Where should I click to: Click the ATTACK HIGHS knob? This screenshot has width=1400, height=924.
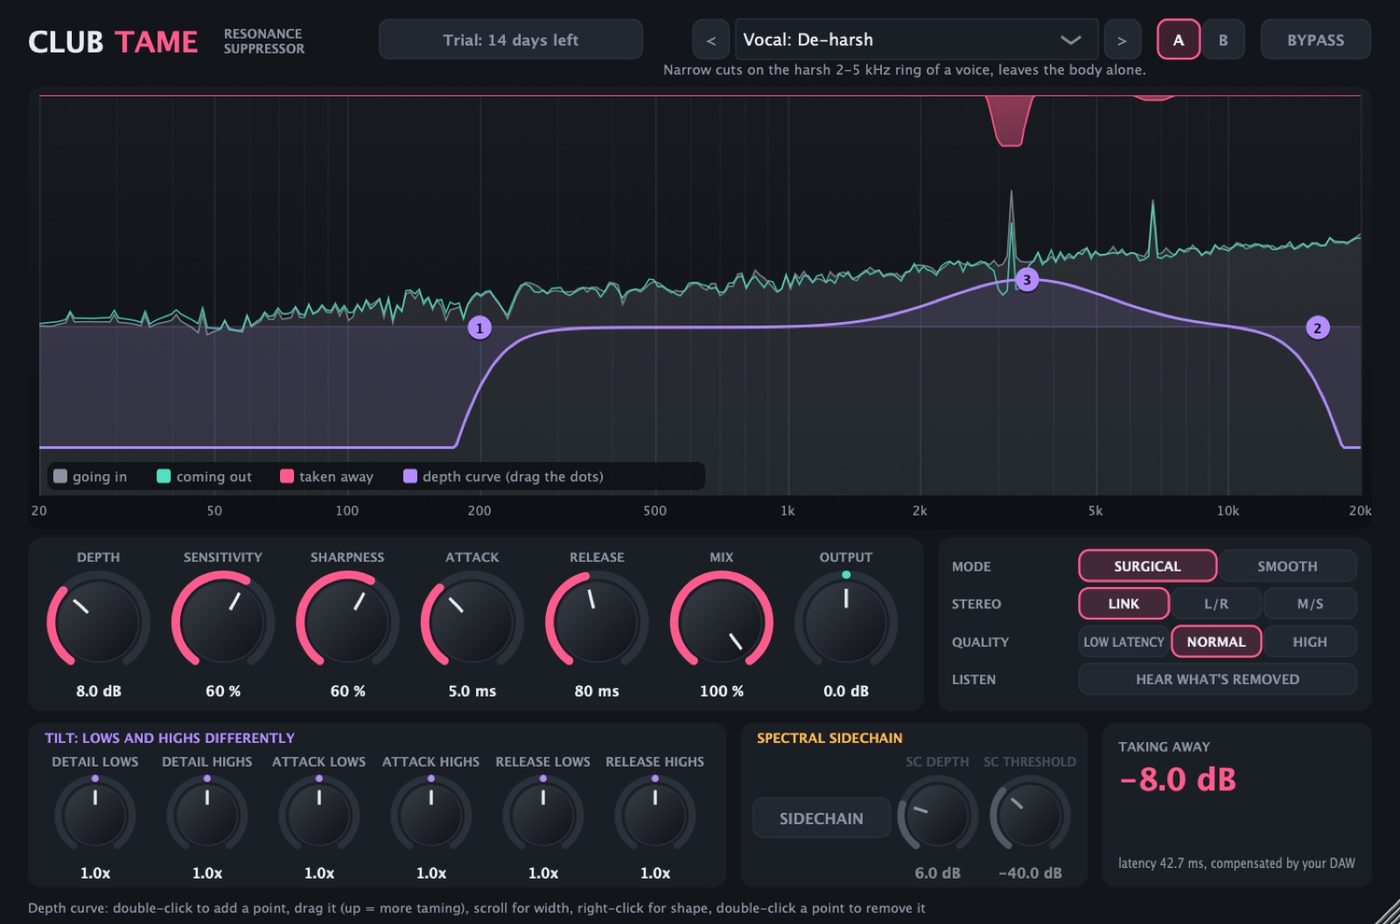click(431, 815)
